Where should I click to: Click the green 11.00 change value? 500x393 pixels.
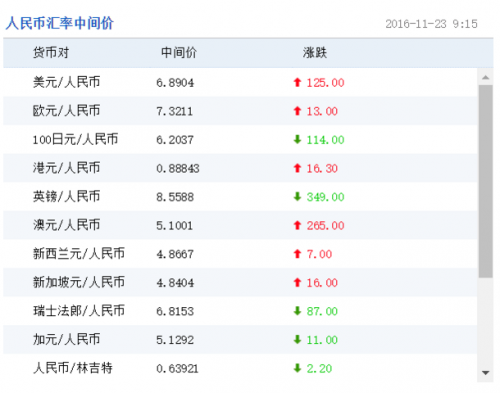[x=322, y=340]
